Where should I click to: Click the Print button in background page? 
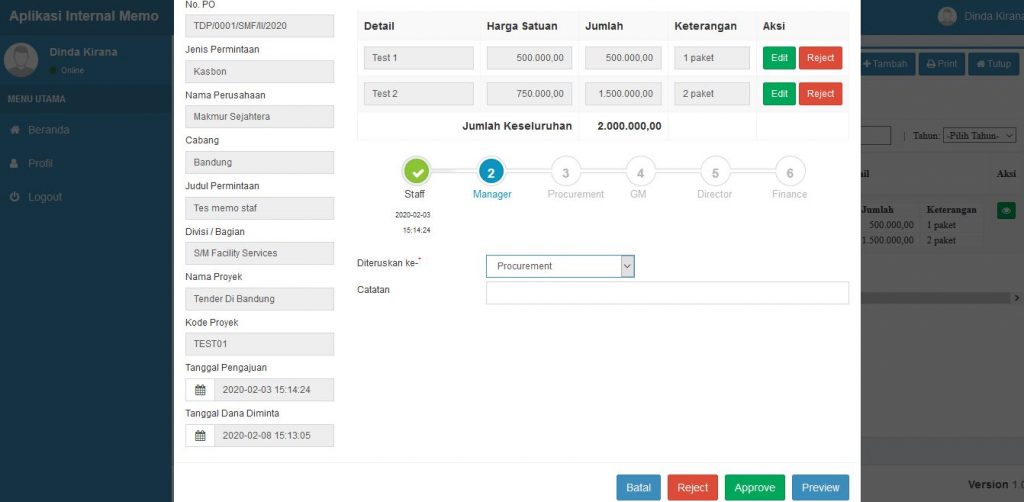pyautogui.click(x=941, y=64)
